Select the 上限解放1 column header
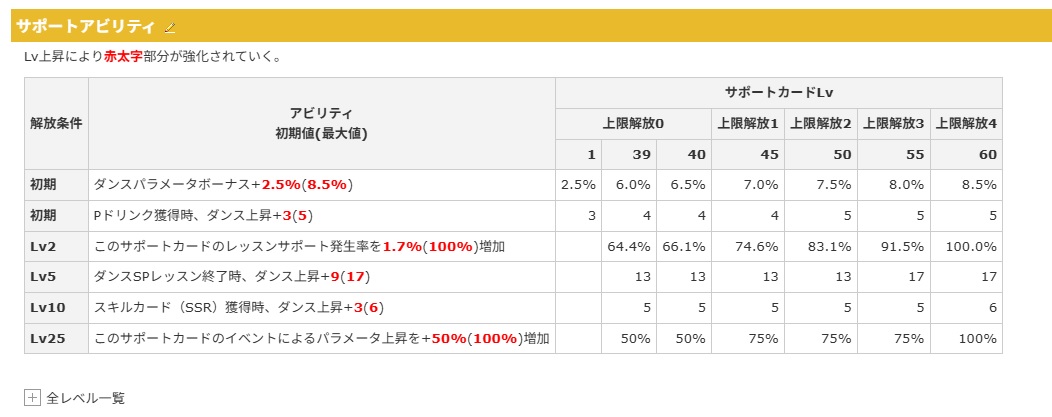The height and width of the screenshot is (417, 1052). (747, 123)
